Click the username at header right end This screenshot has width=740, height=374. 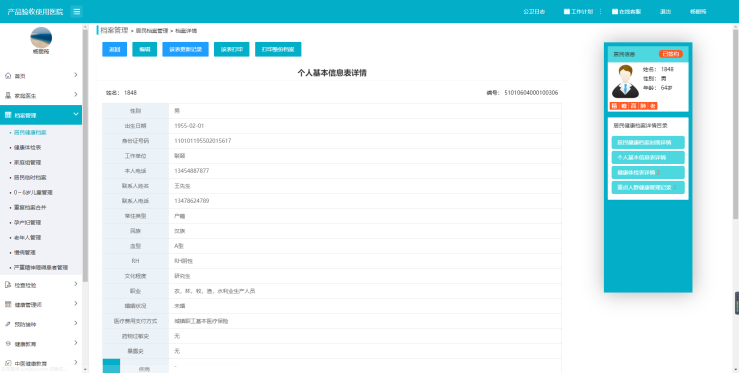click(x=698, y=12)
